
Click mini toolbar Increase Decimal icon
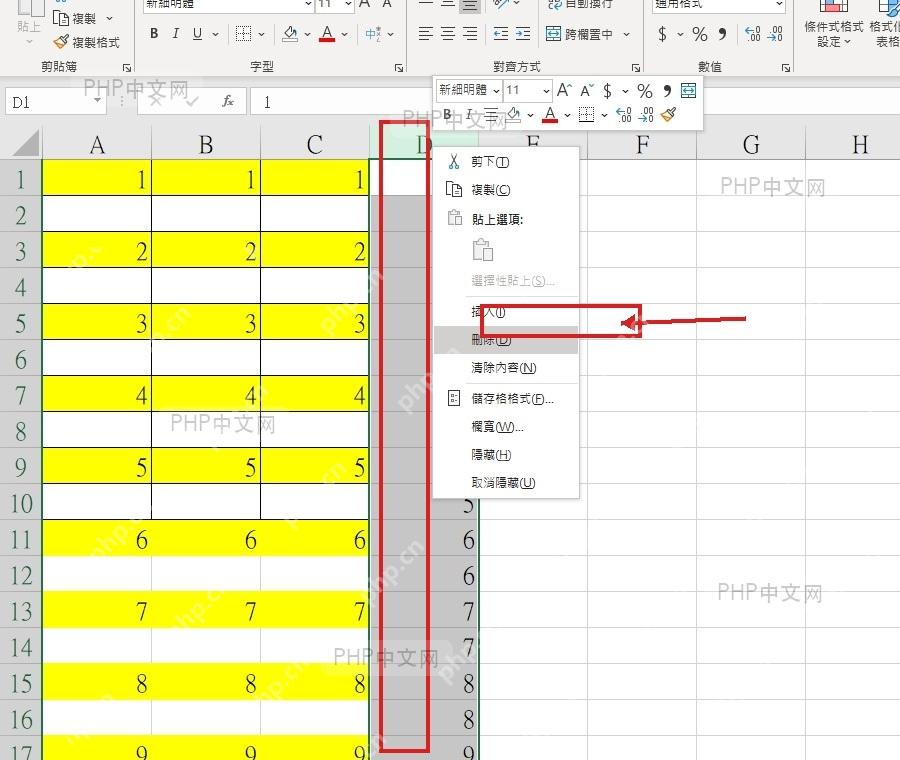click(624, 114)
